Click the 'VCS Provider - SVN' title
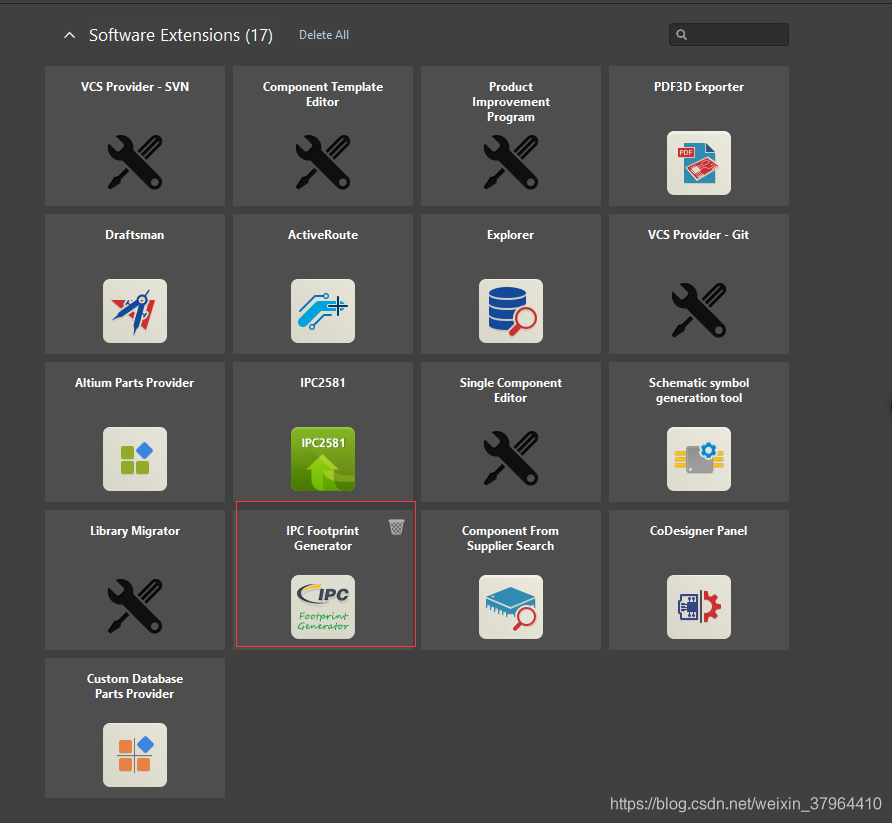Image resolution: width=892 pixels, height=823 pixels. [x=135, y=87]
